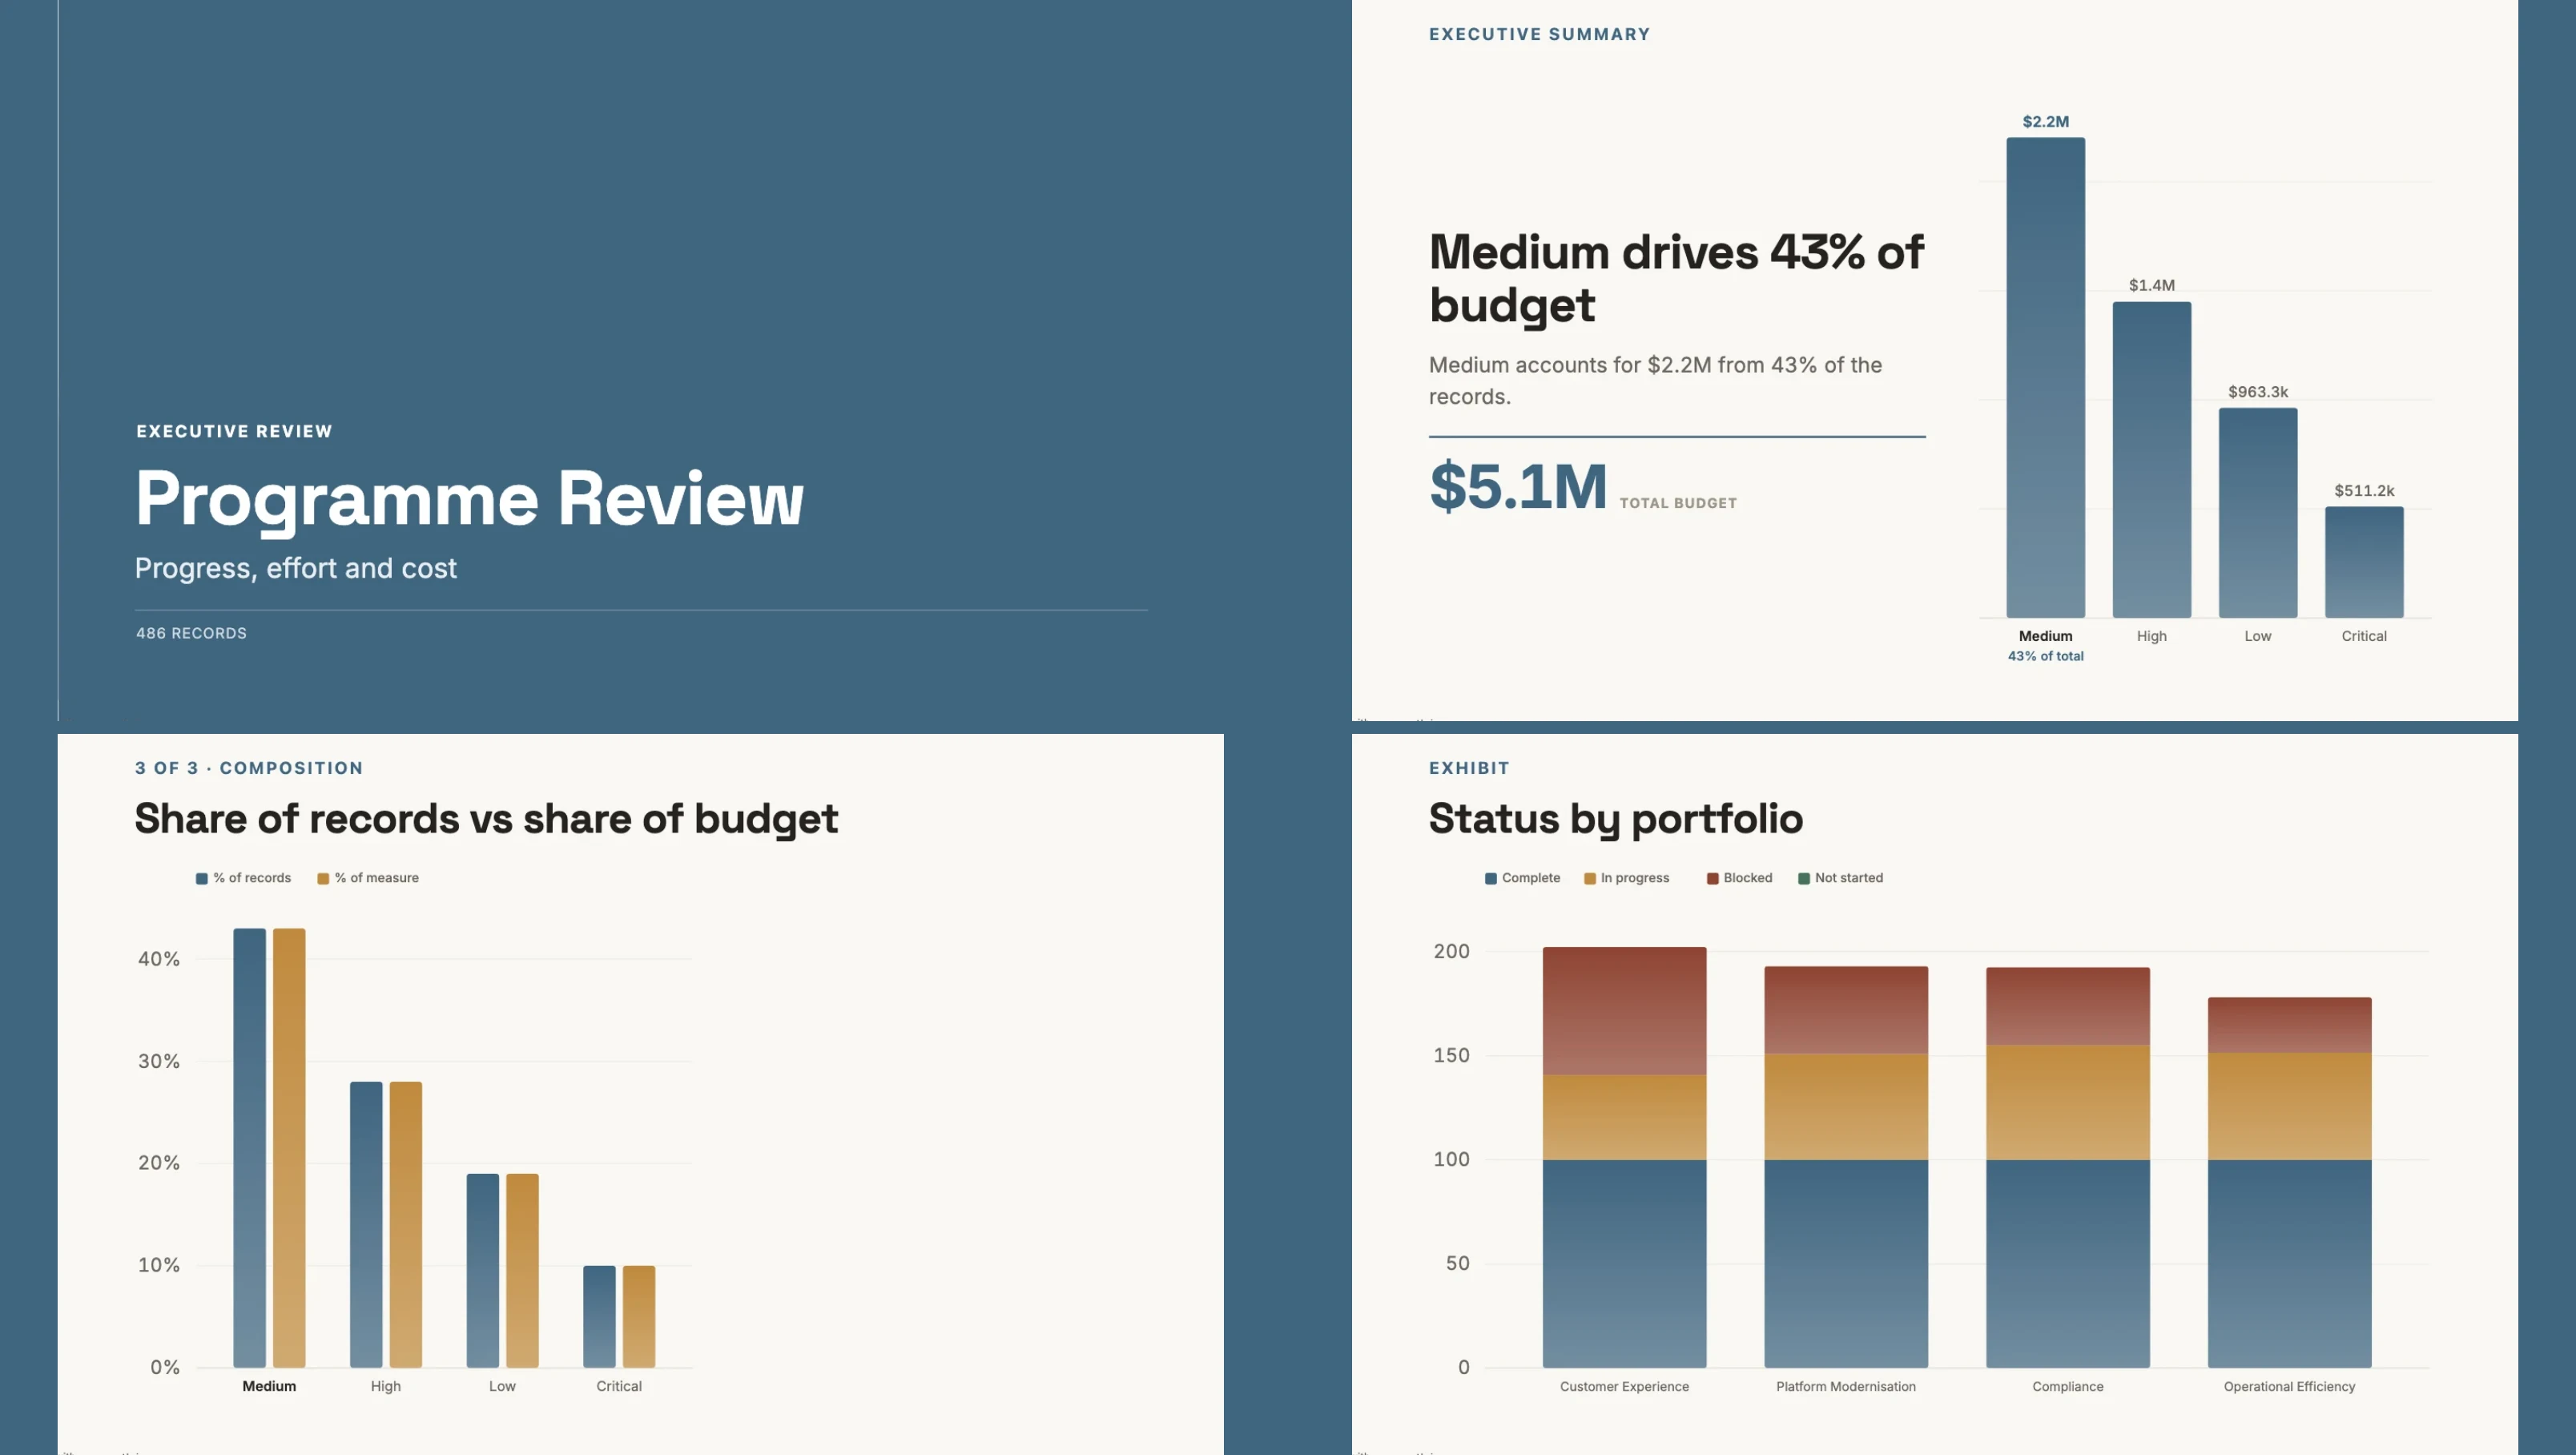This screenshot has width=2576, height=1455.
Task: Click the 40% axis tick label
Action: [159, 959]
